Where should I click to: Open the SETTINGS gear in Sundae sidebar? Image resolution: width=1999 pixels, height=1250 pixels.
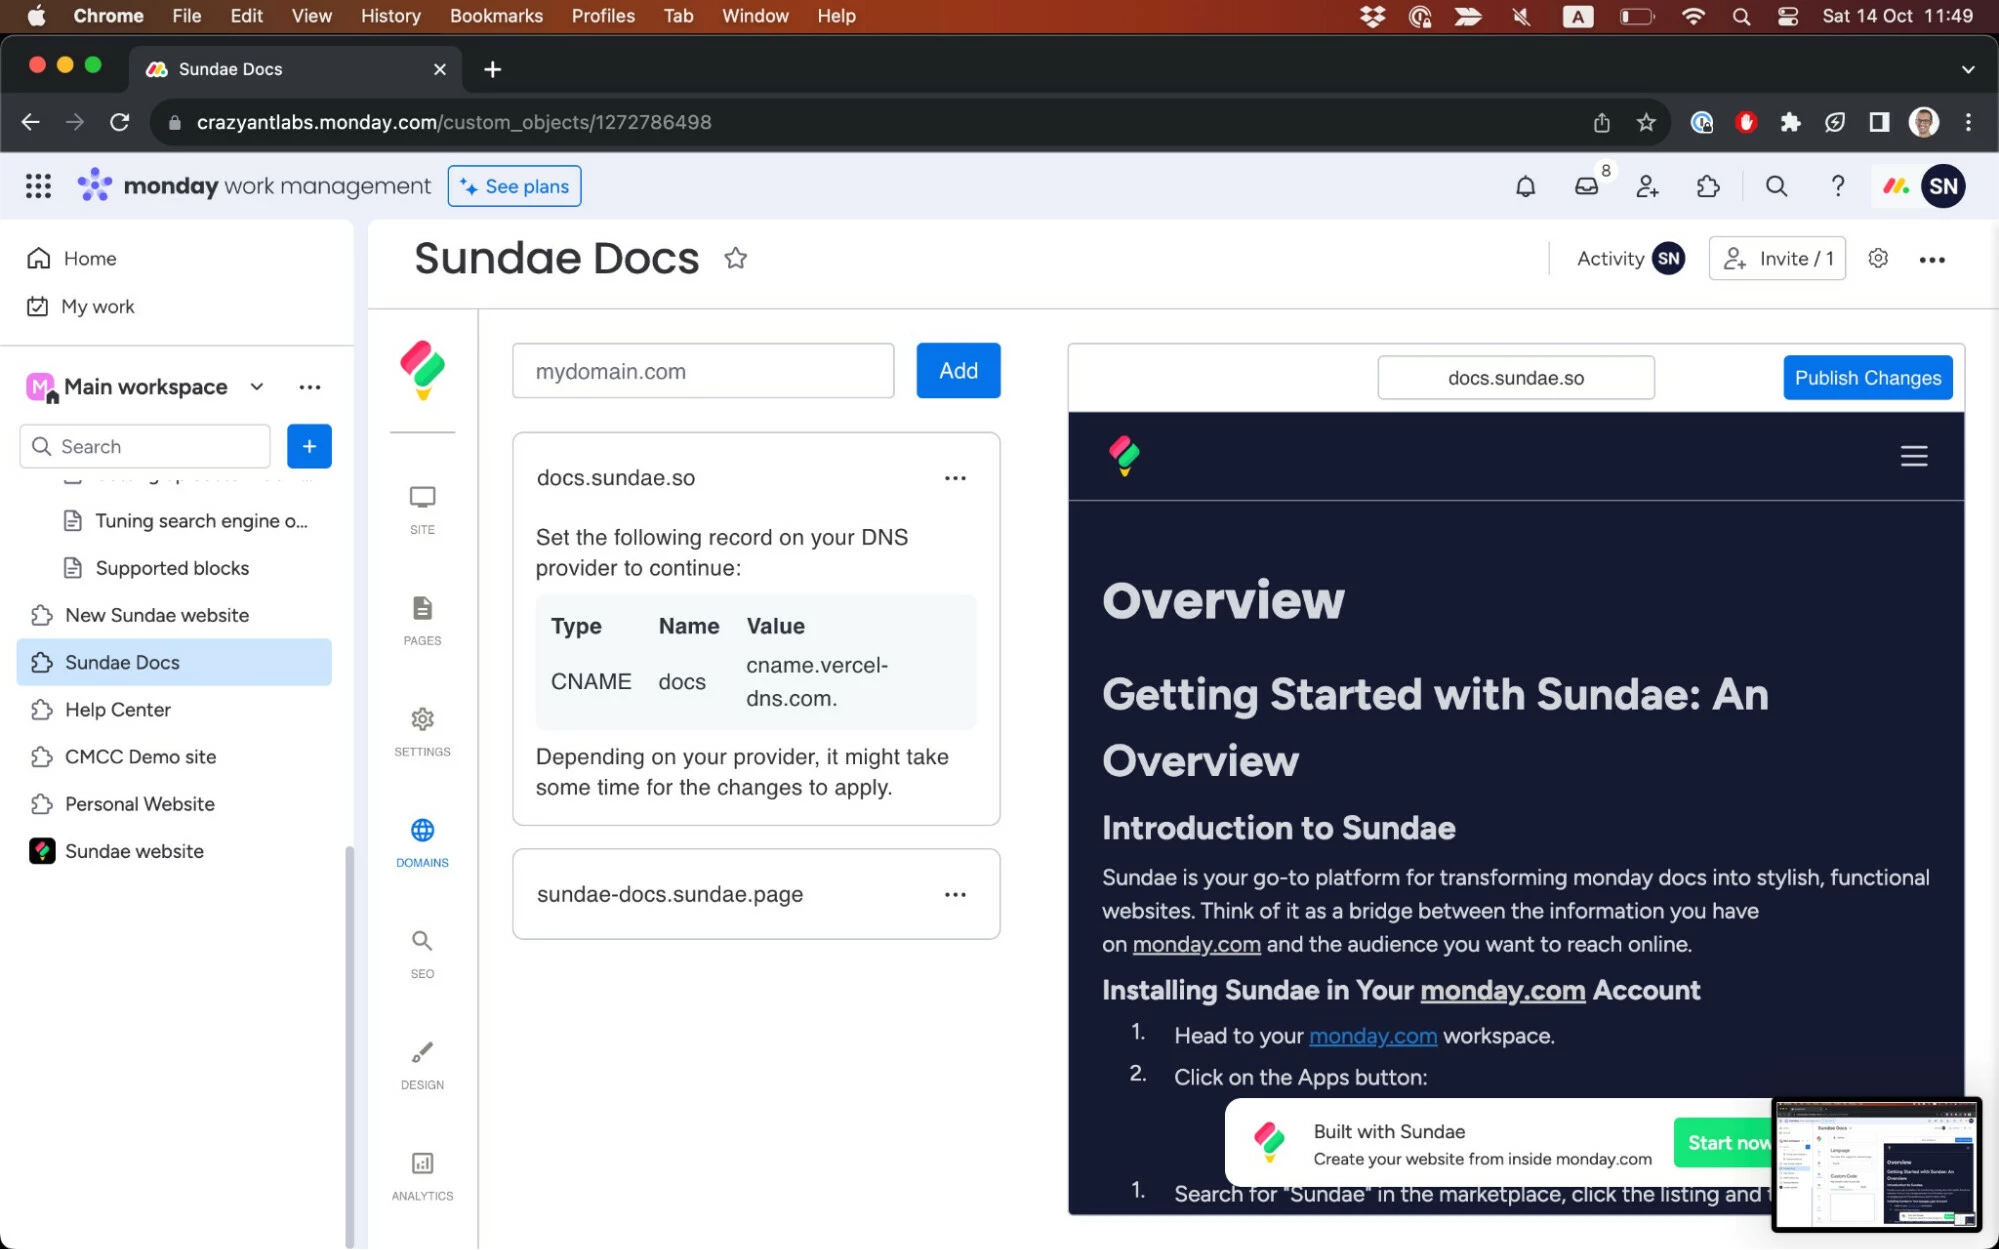click(x=422, y=731)
